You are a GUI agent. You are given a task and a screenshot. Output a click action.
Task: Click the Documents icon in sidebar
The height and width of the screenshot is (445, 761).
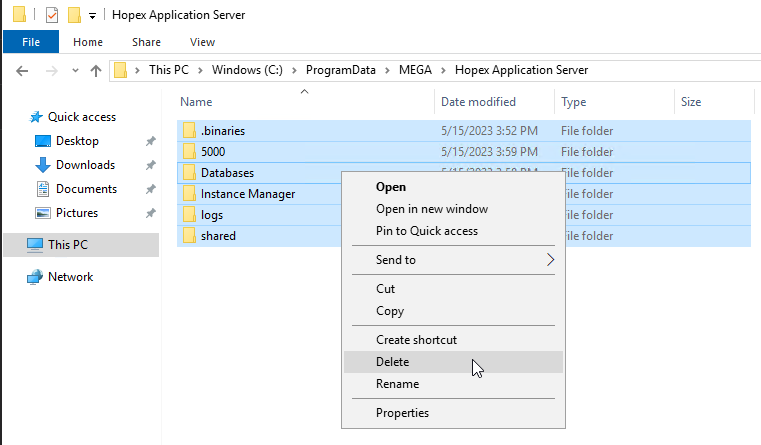pyautogui.click(x=43, y=189)
